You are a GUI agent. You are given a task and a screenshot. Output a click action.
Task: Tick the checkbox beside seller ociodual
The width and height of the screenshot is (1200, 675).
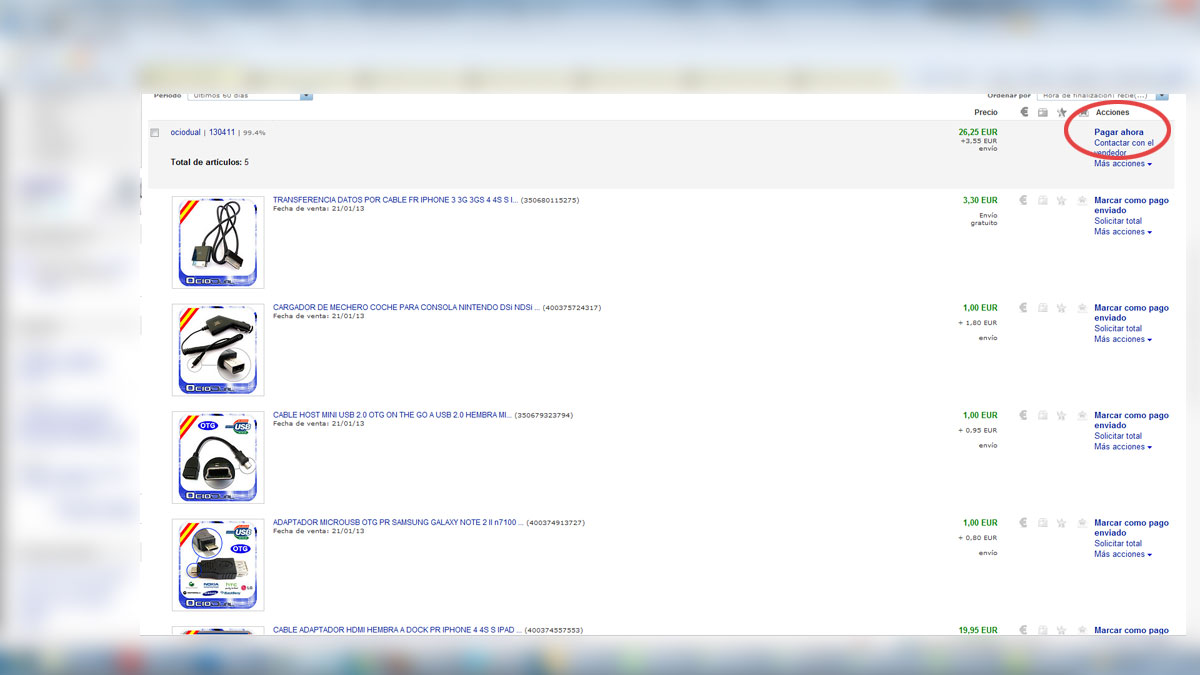[155, 132]
